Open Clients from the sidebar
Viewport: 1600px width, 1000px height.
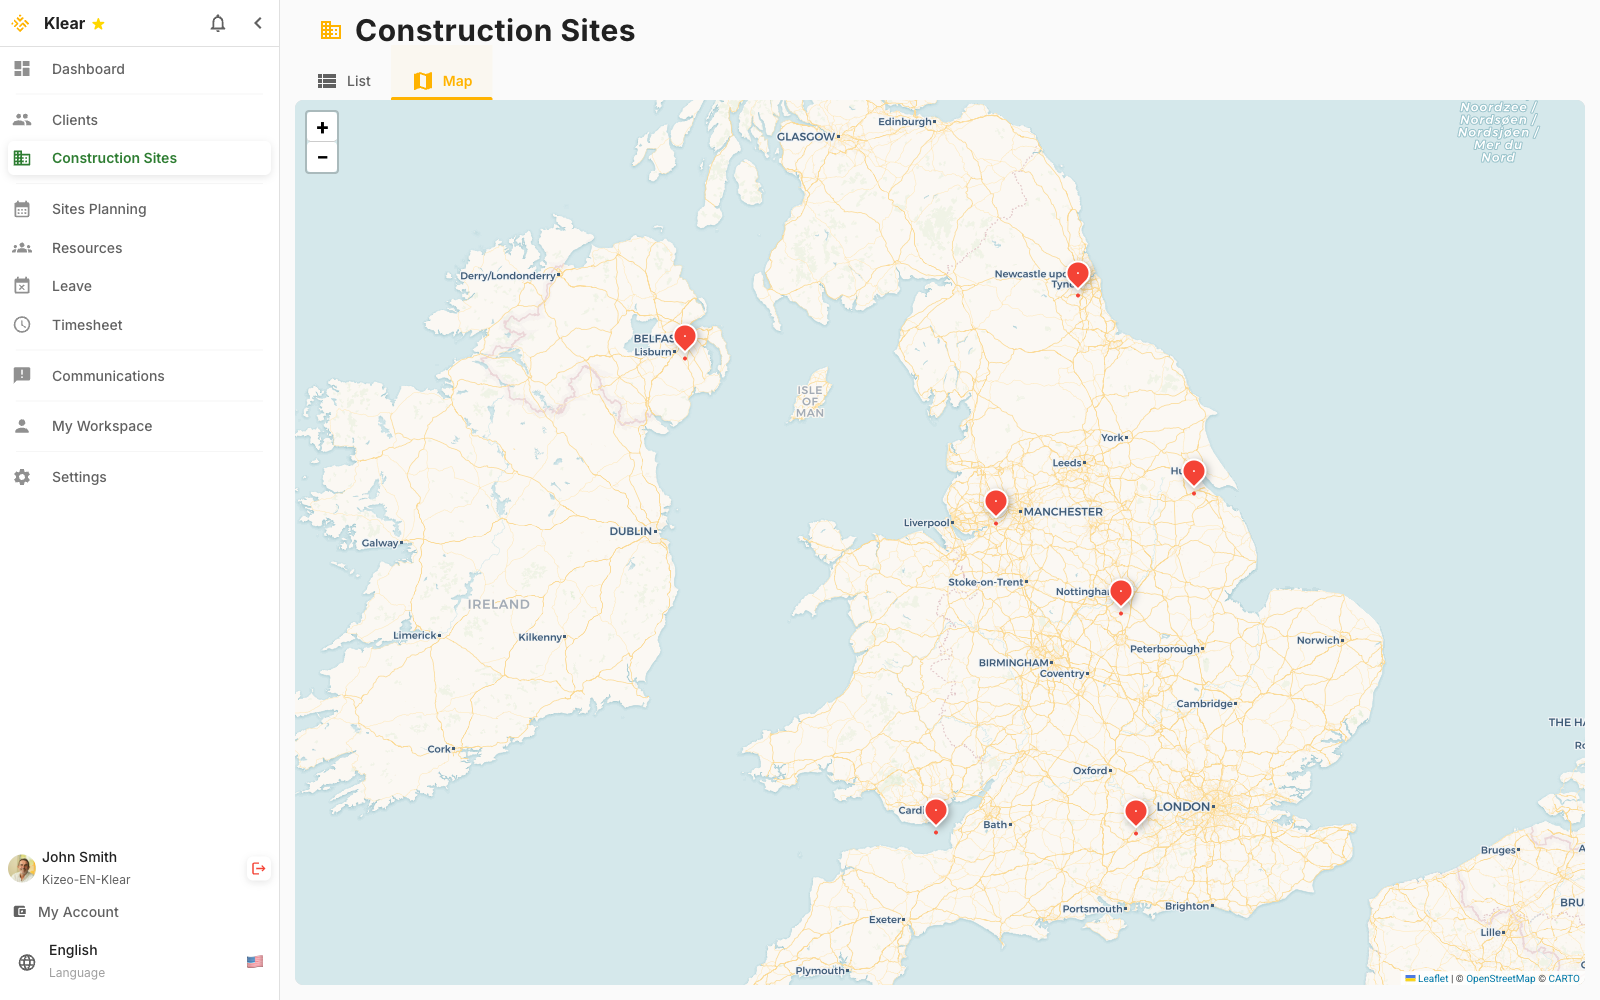tap(74, 119)
